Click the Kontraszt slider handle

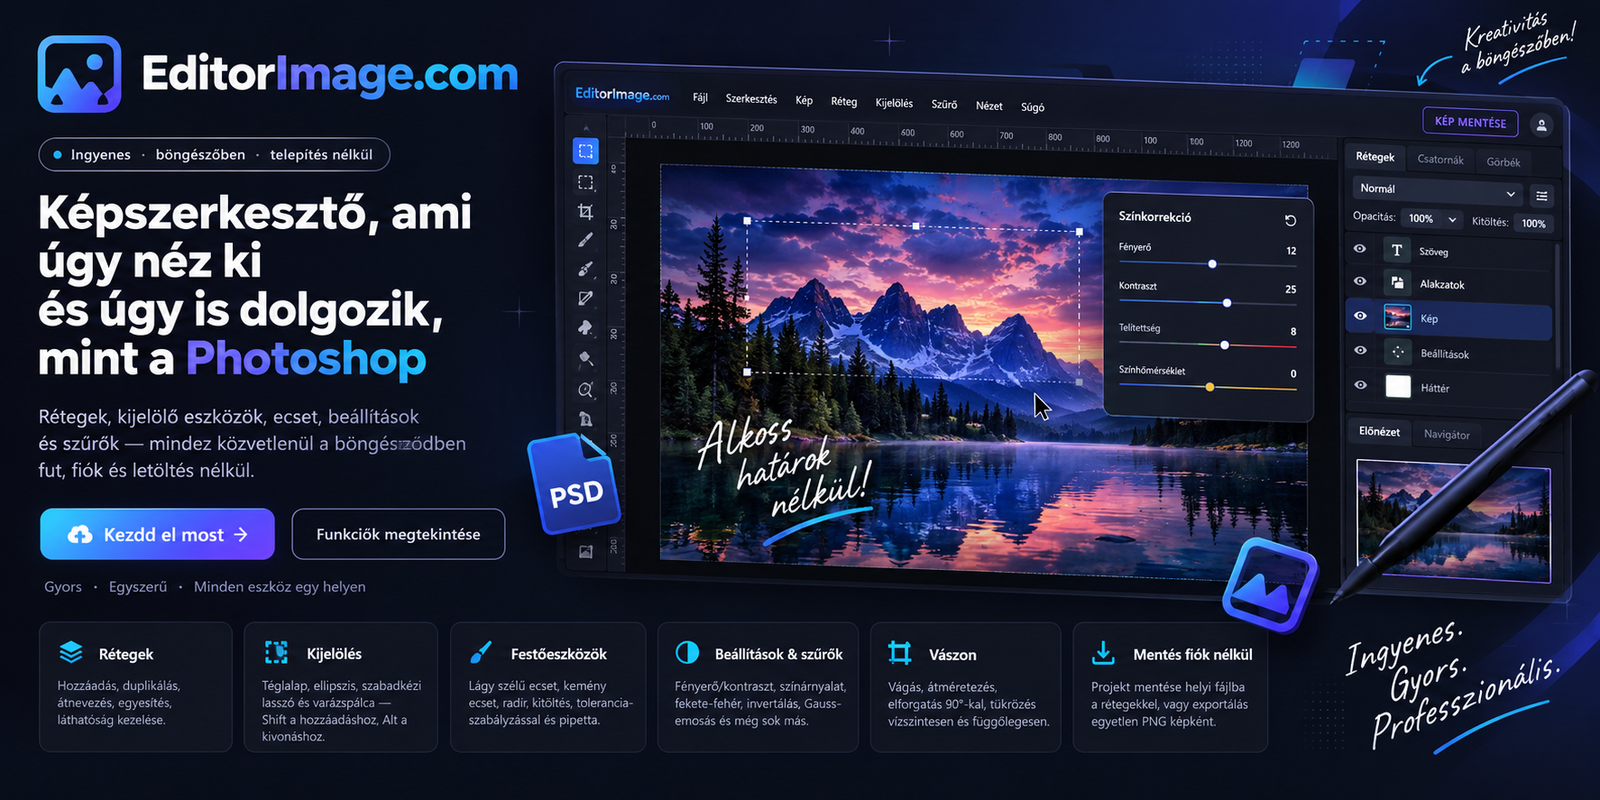pyautogui.click(x=1227, y=303)
